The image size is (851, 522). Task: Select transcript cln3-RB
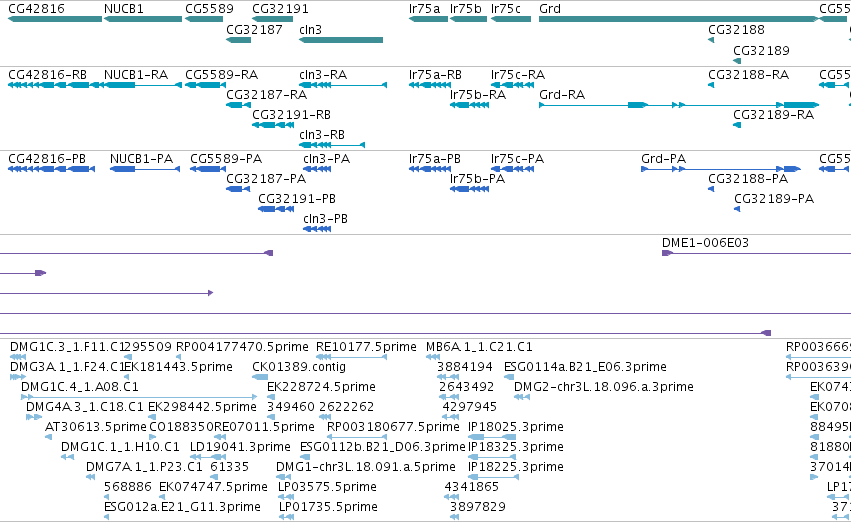(332, 145)
